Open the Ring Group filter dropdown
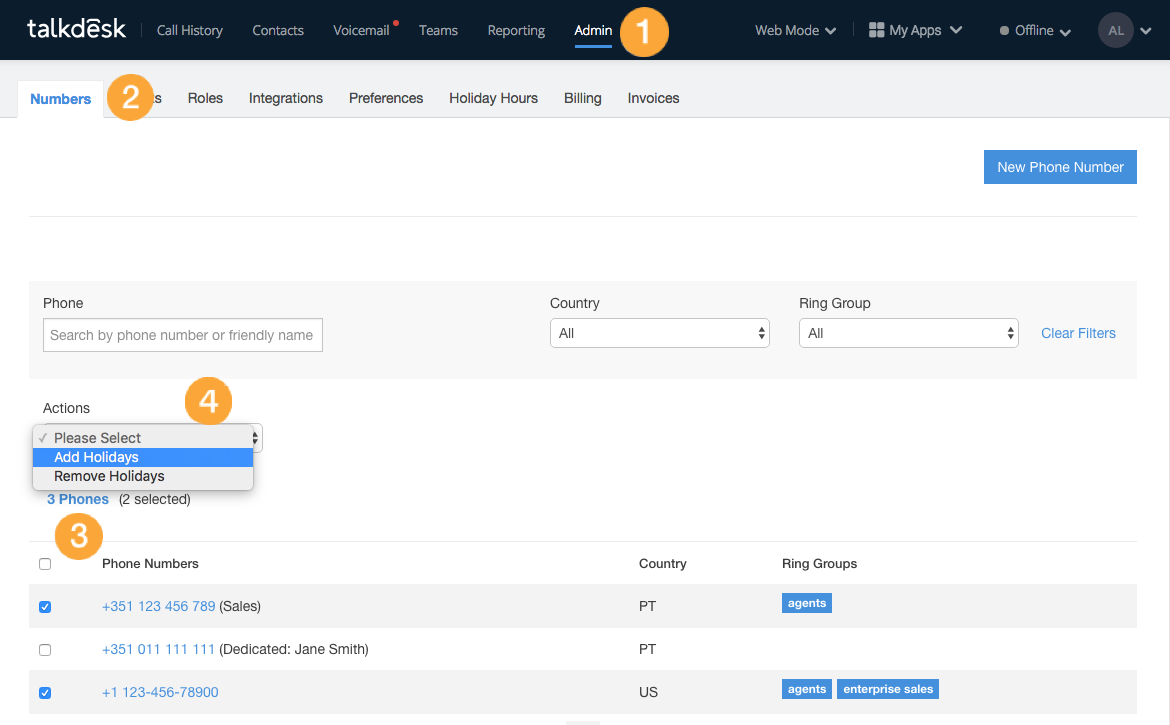Screen dimensions: 1170x725 pos(908,333)
